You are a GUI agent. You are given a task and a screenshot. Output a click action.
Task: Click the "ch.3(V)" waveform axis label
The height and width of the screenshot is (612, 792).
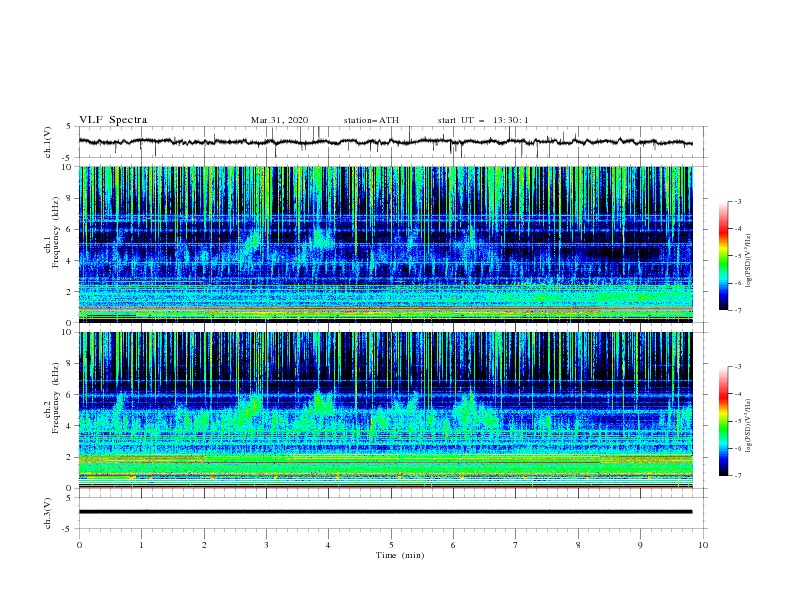coord(48,513)
